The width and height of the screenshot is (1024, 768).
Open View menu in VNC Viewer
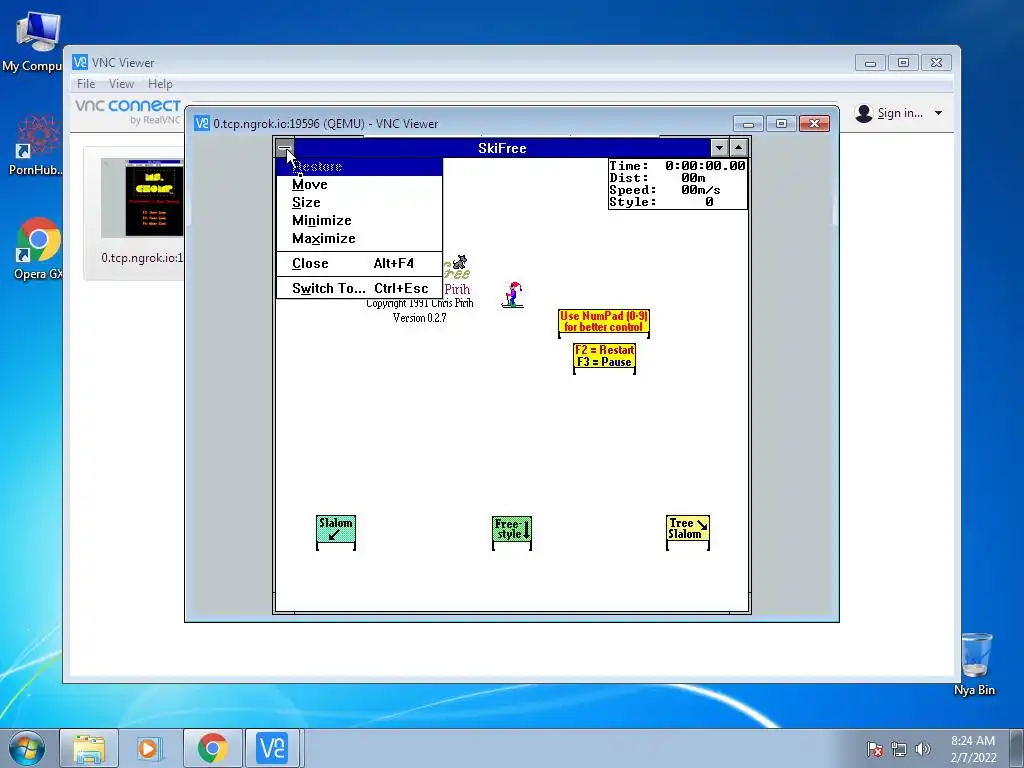(121, 84)
